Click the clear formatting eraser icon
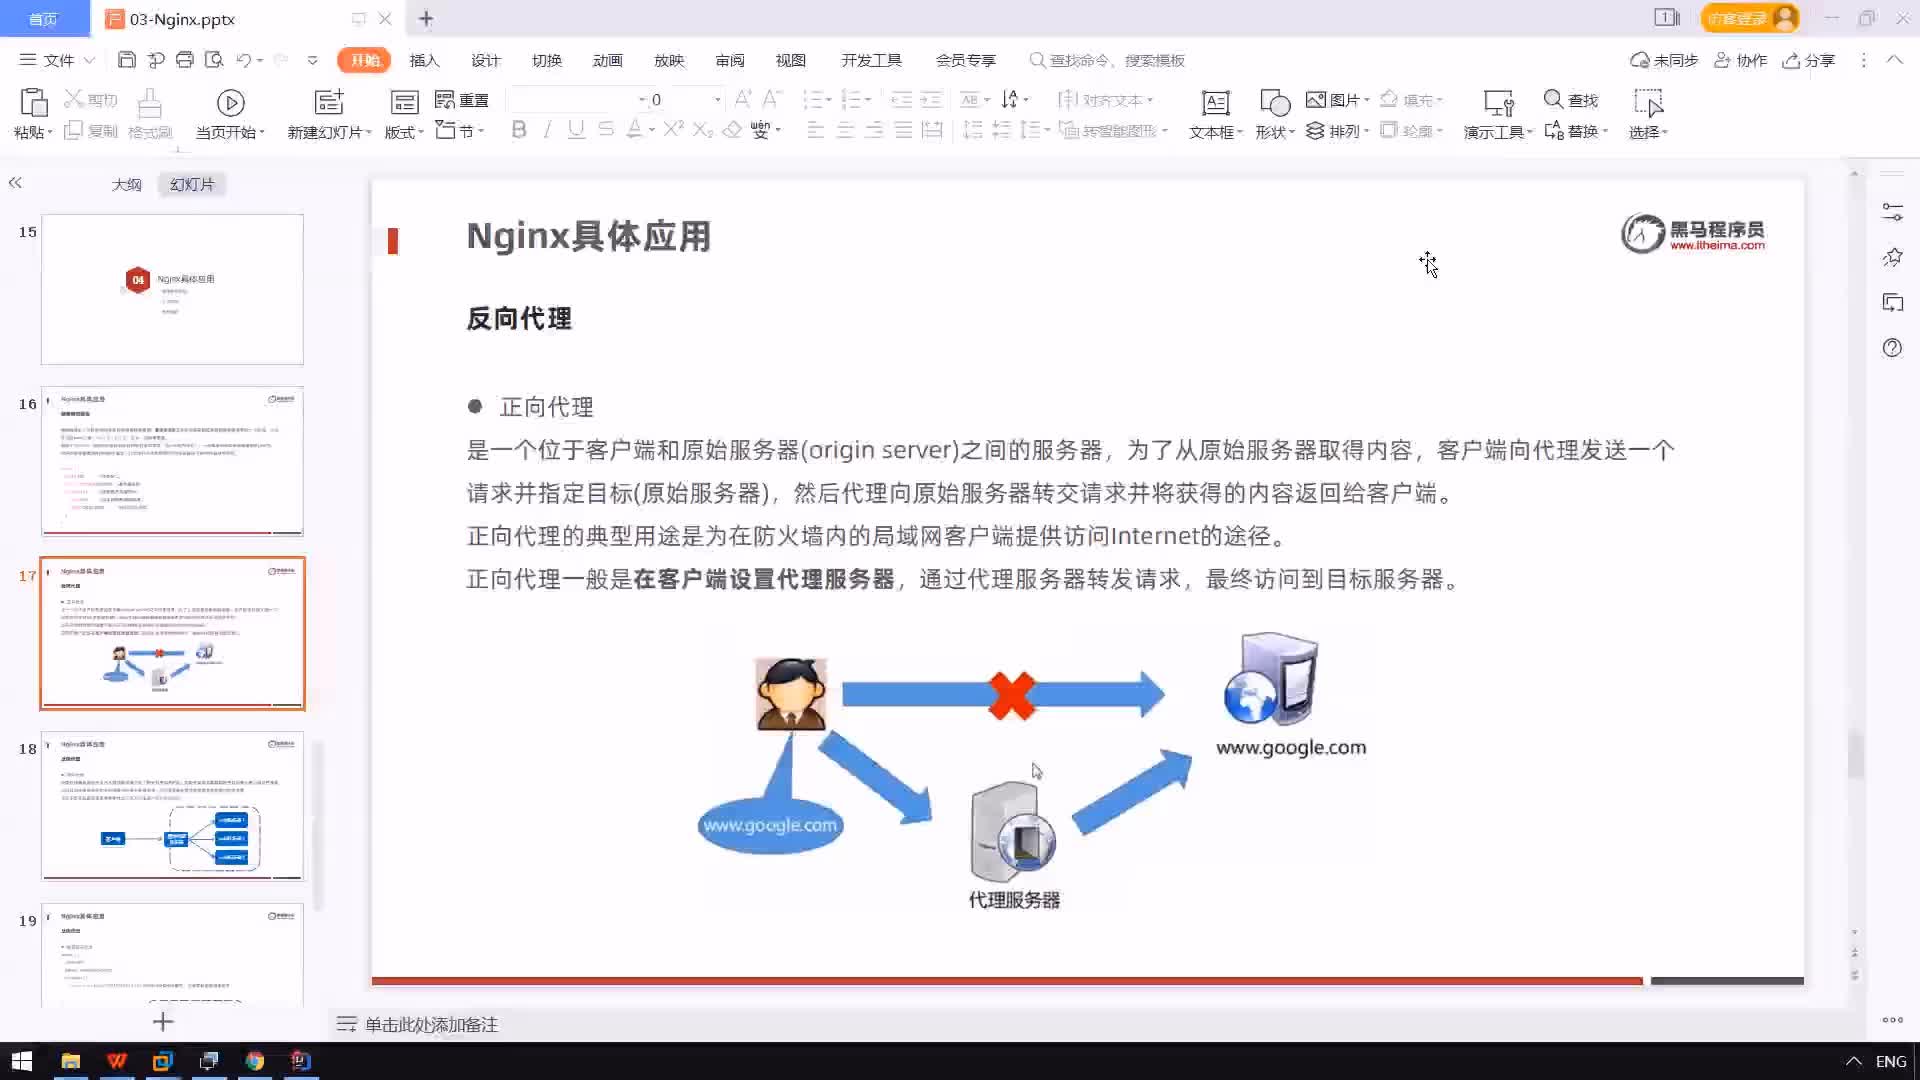This screenshot has width=1920, height=1080. pyautogui.click(x=732, y=130)
